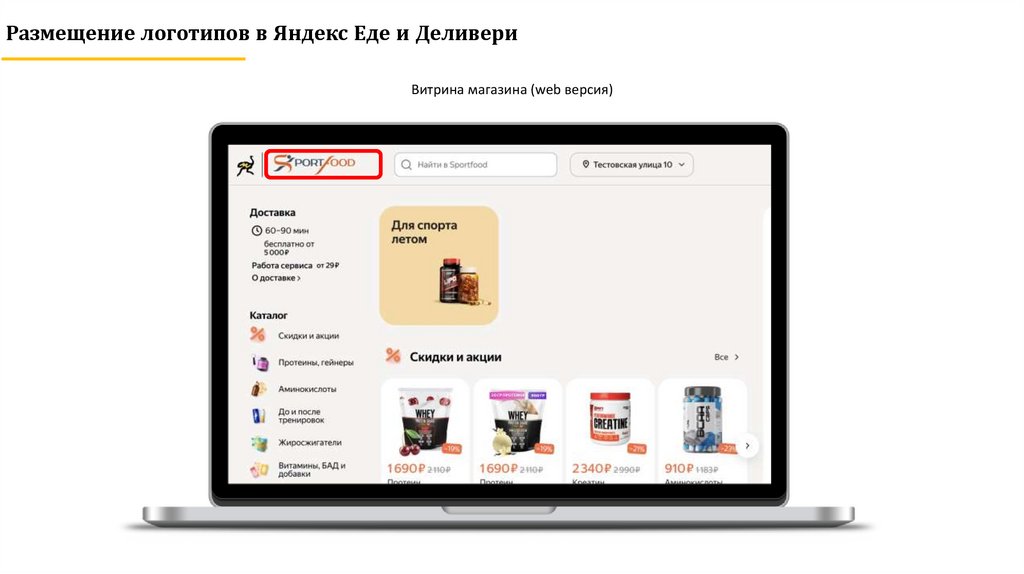This screenshot has height=574, width=1024.
Task: Open the BCAA product card for 910₽
Action: tap(702, 431)
